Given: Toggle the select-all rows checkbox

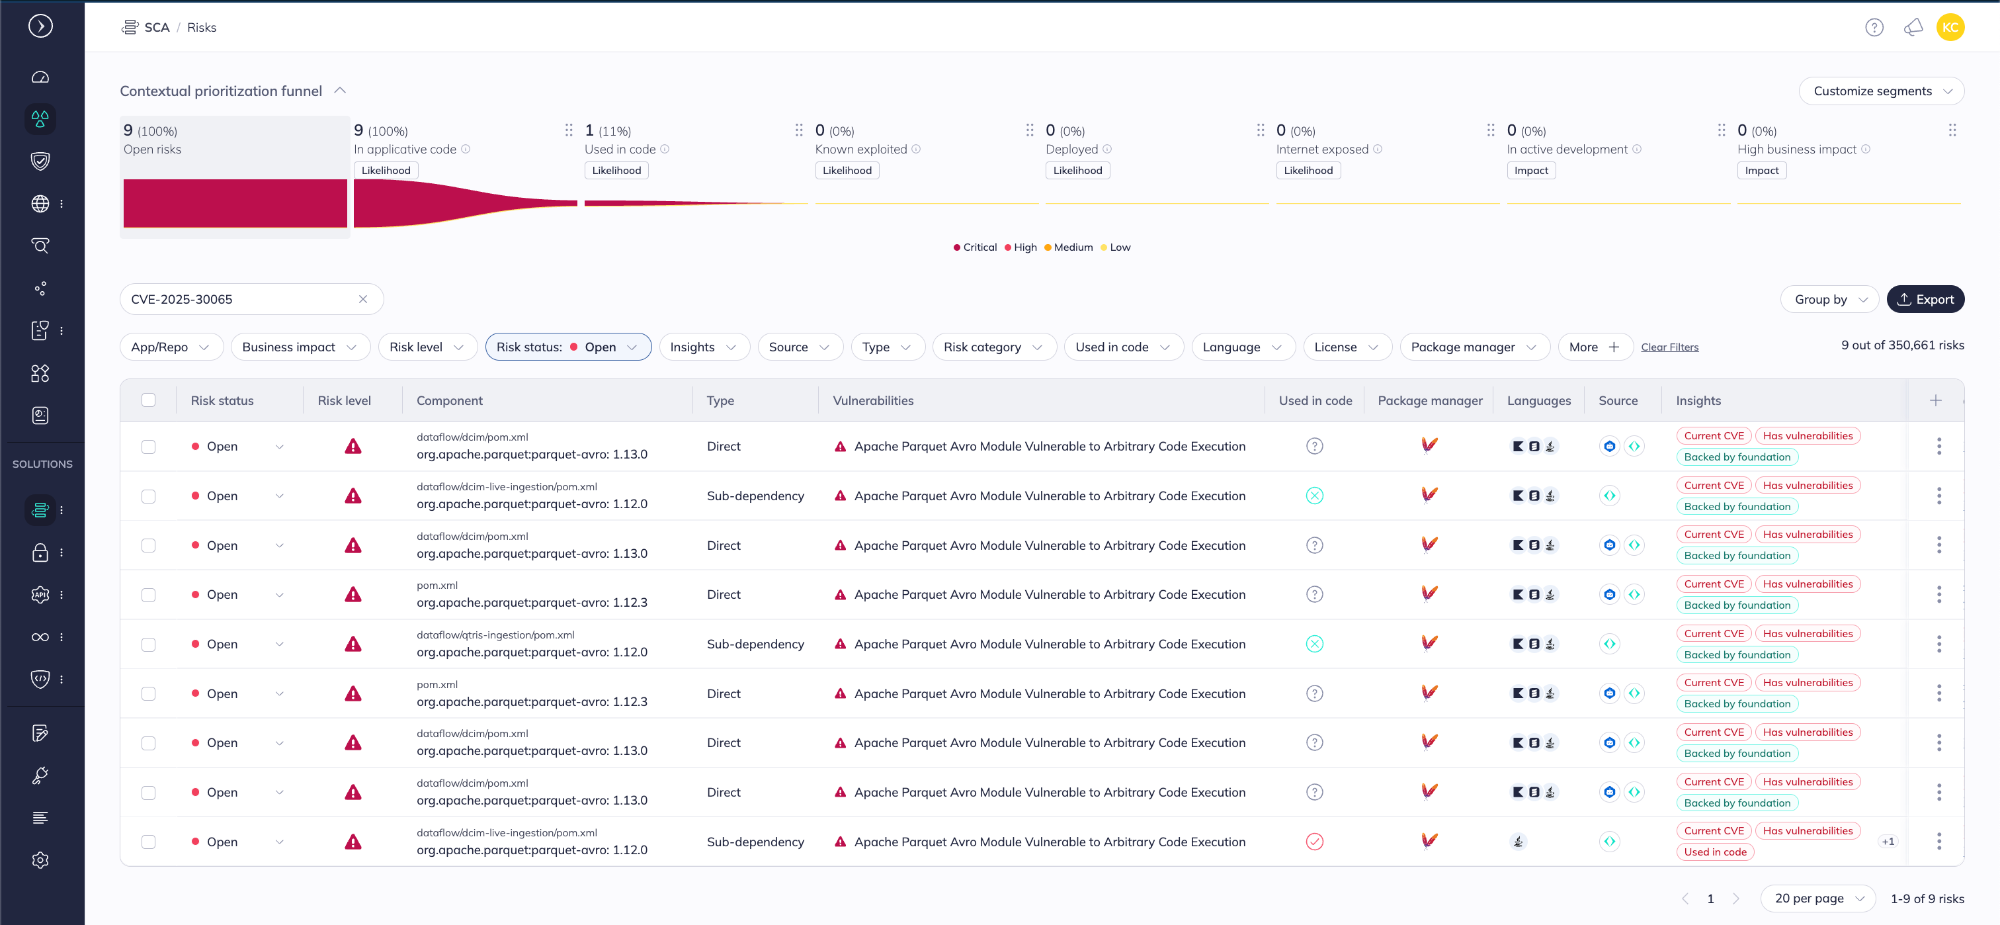Looking at the screenshot, I should click(x=149, y=400).
